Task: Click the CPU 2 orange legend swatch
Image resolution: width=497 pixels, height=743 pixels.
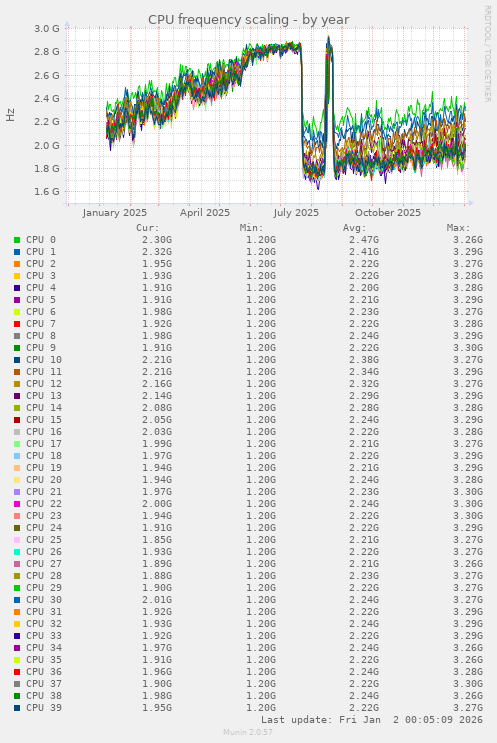Action: pos(17,264)
